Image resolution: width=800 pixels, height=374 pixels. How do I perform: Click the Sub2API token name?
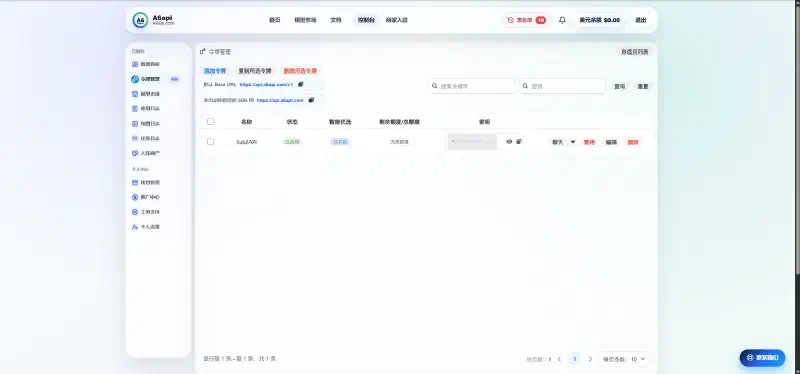pyautogui.click(x=246, y=142)
